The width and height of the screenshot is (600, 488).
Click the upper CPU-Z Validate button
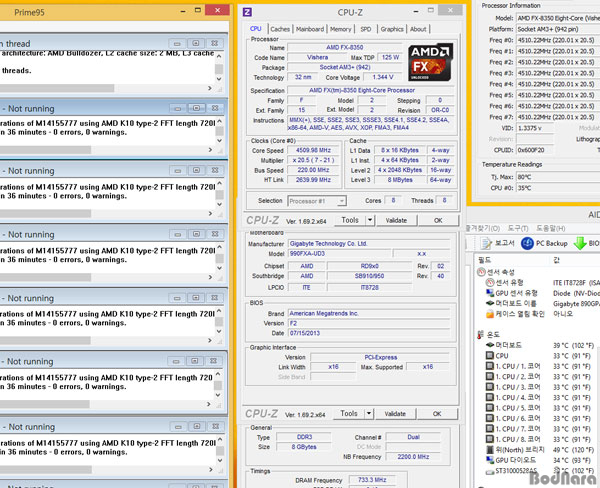point(396,220)
